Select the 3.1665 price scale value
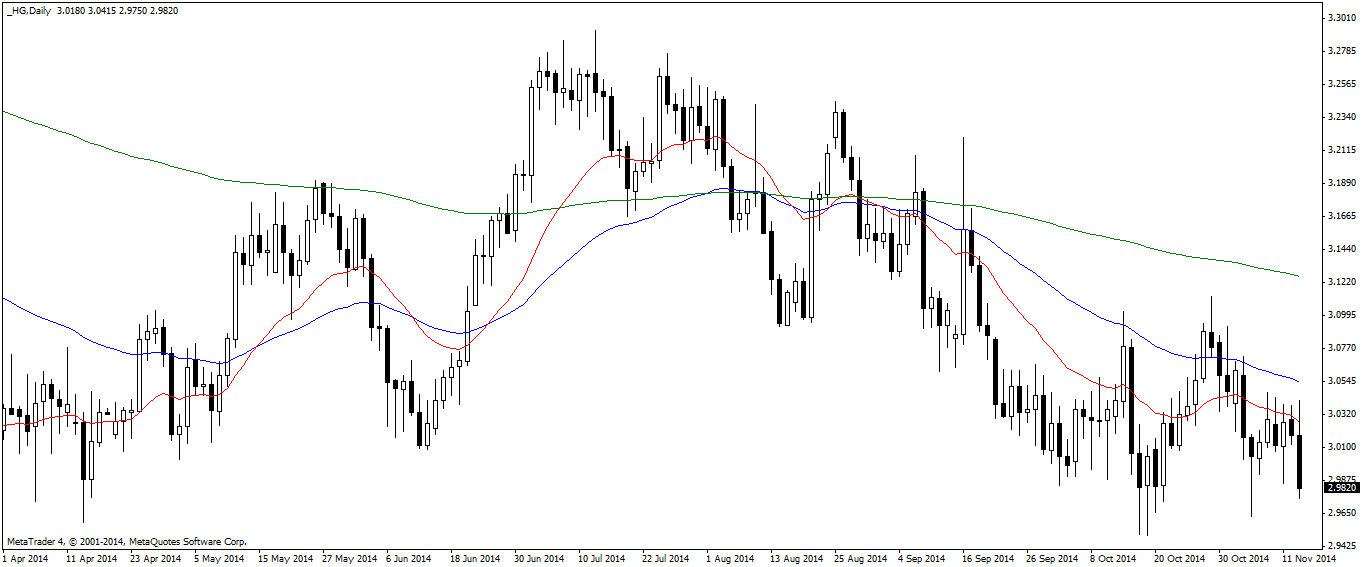Screen dimensions: 1362x567 coord(1341,216)
